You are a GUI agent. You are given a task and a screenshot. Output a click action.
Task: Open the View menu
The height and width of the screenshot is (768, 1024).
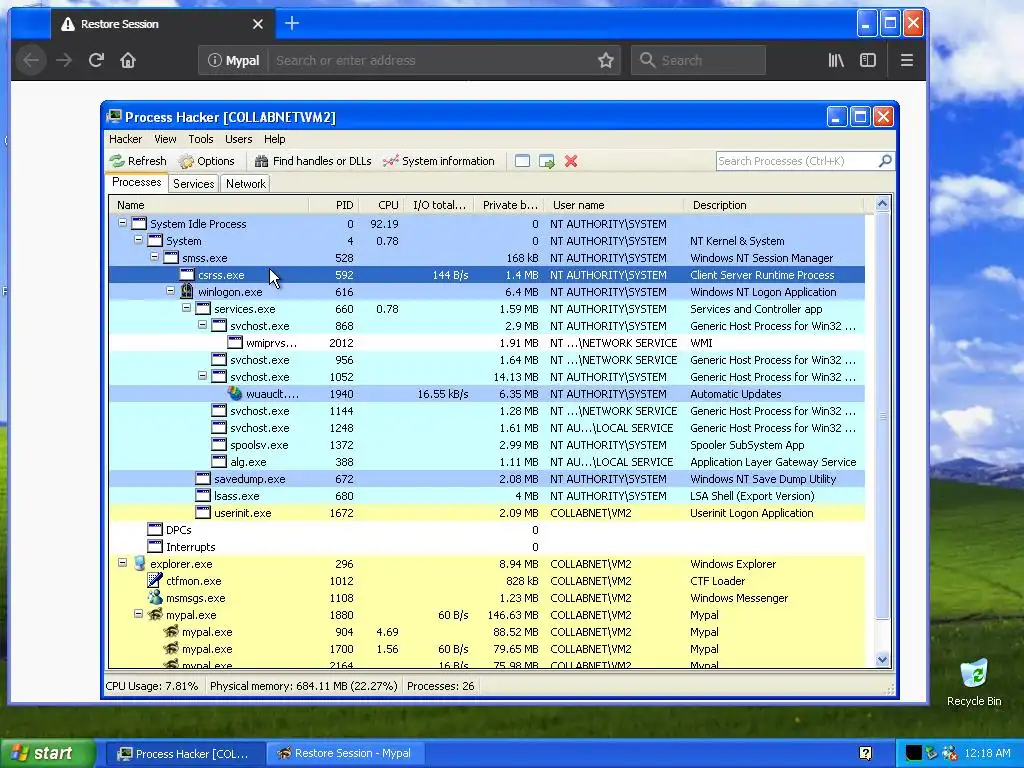165,139
